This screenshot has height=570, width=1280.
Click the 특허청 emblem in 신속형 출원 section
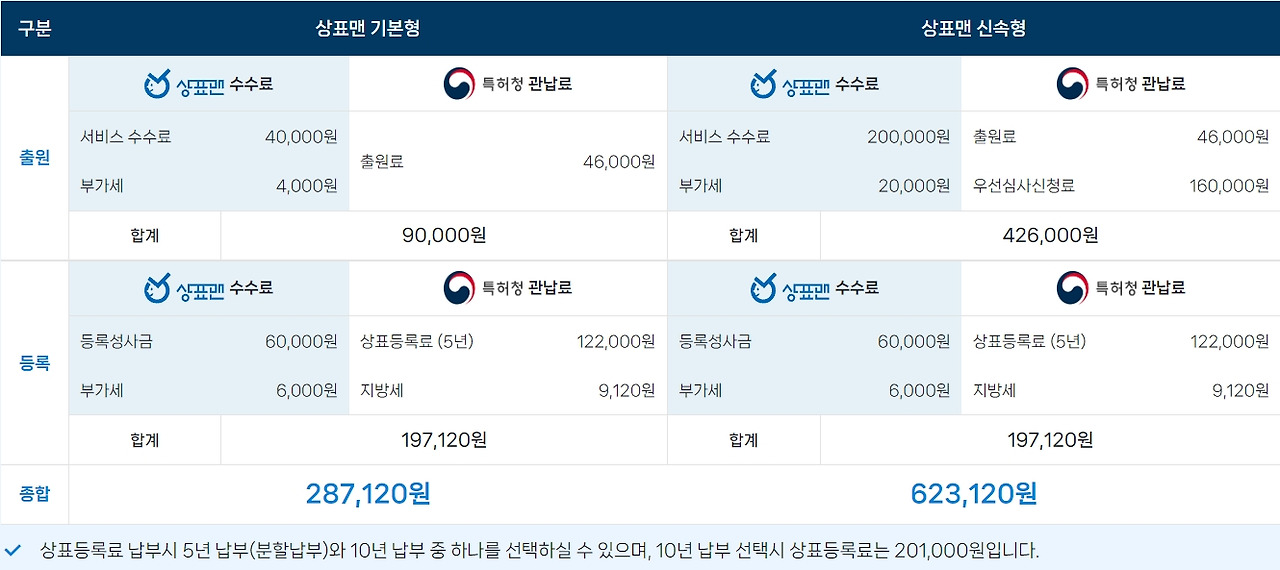(1072, 84)
